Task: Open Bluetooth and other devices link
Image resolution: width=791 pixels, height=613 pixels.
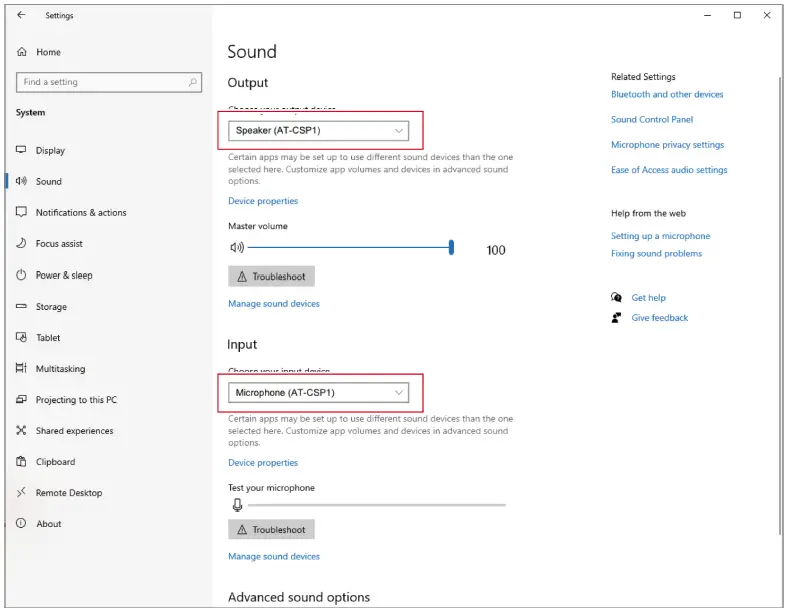Action: 667,95
